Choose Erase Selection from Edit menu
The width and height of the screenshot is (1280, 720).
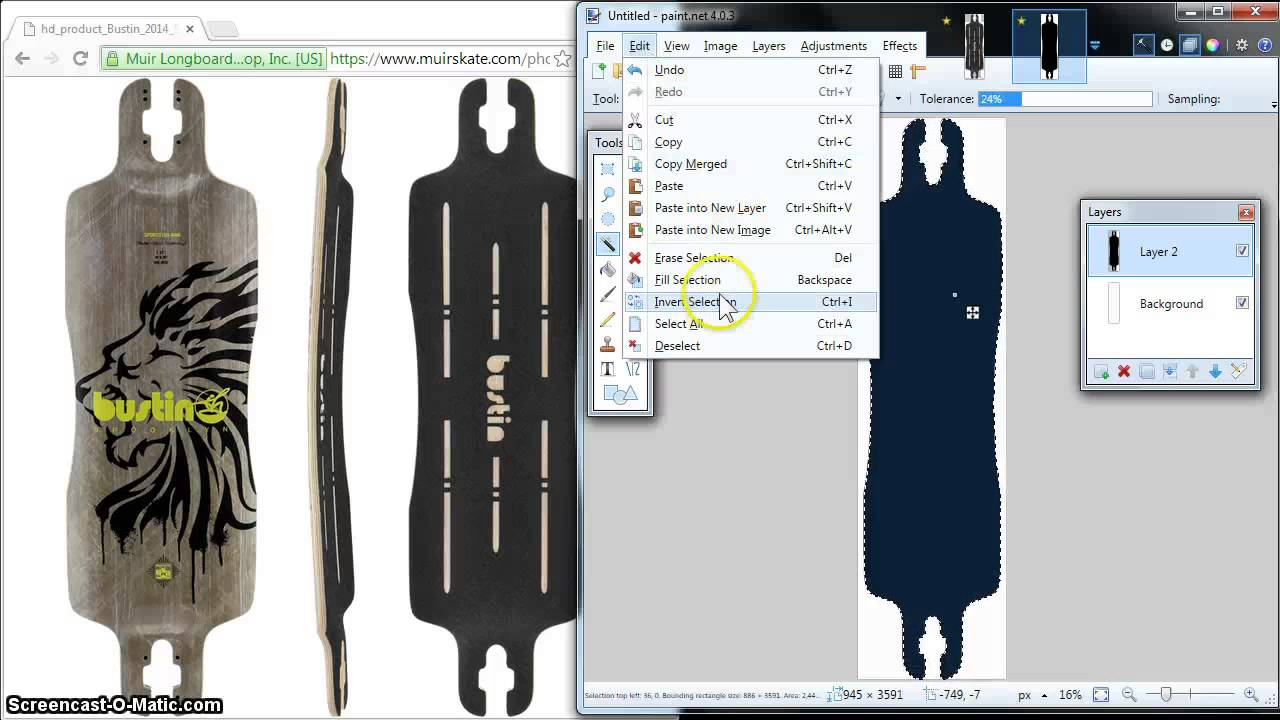(751, 258)
